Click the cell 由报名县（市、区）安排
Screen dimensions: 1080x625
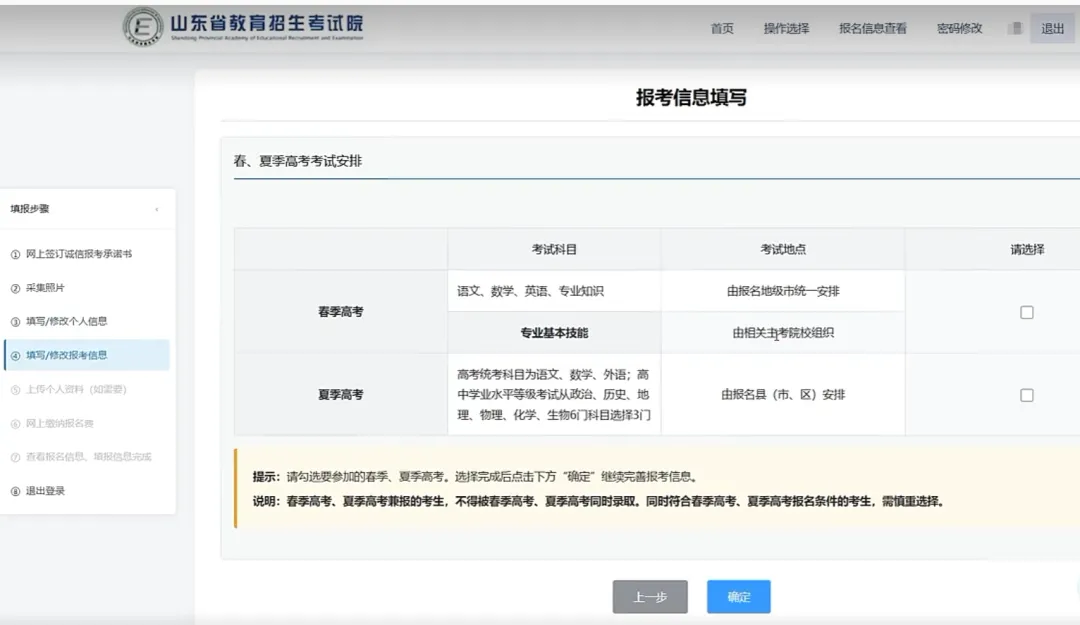coord(782,395)
